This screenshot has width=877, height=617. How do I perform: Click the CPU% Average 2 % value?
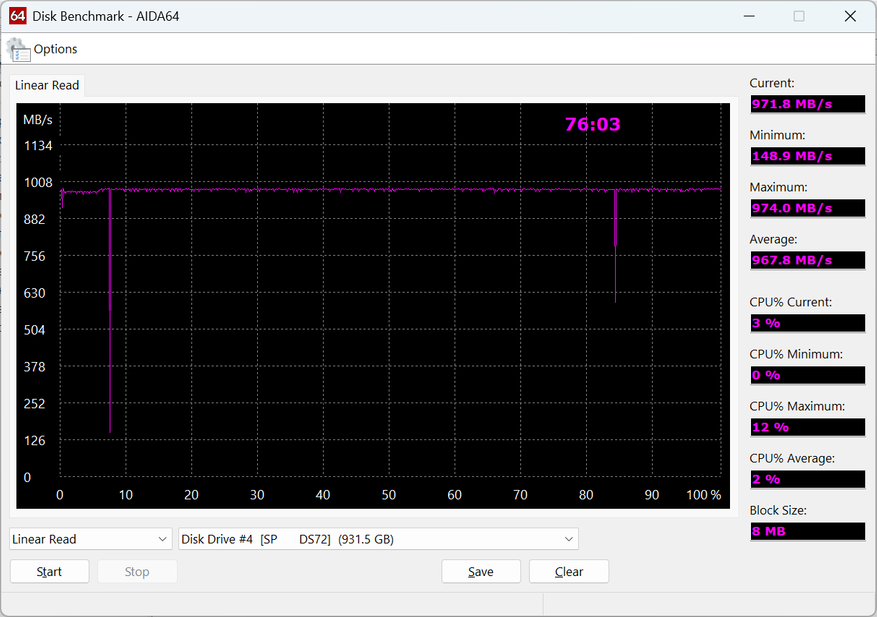pos(808,479)
